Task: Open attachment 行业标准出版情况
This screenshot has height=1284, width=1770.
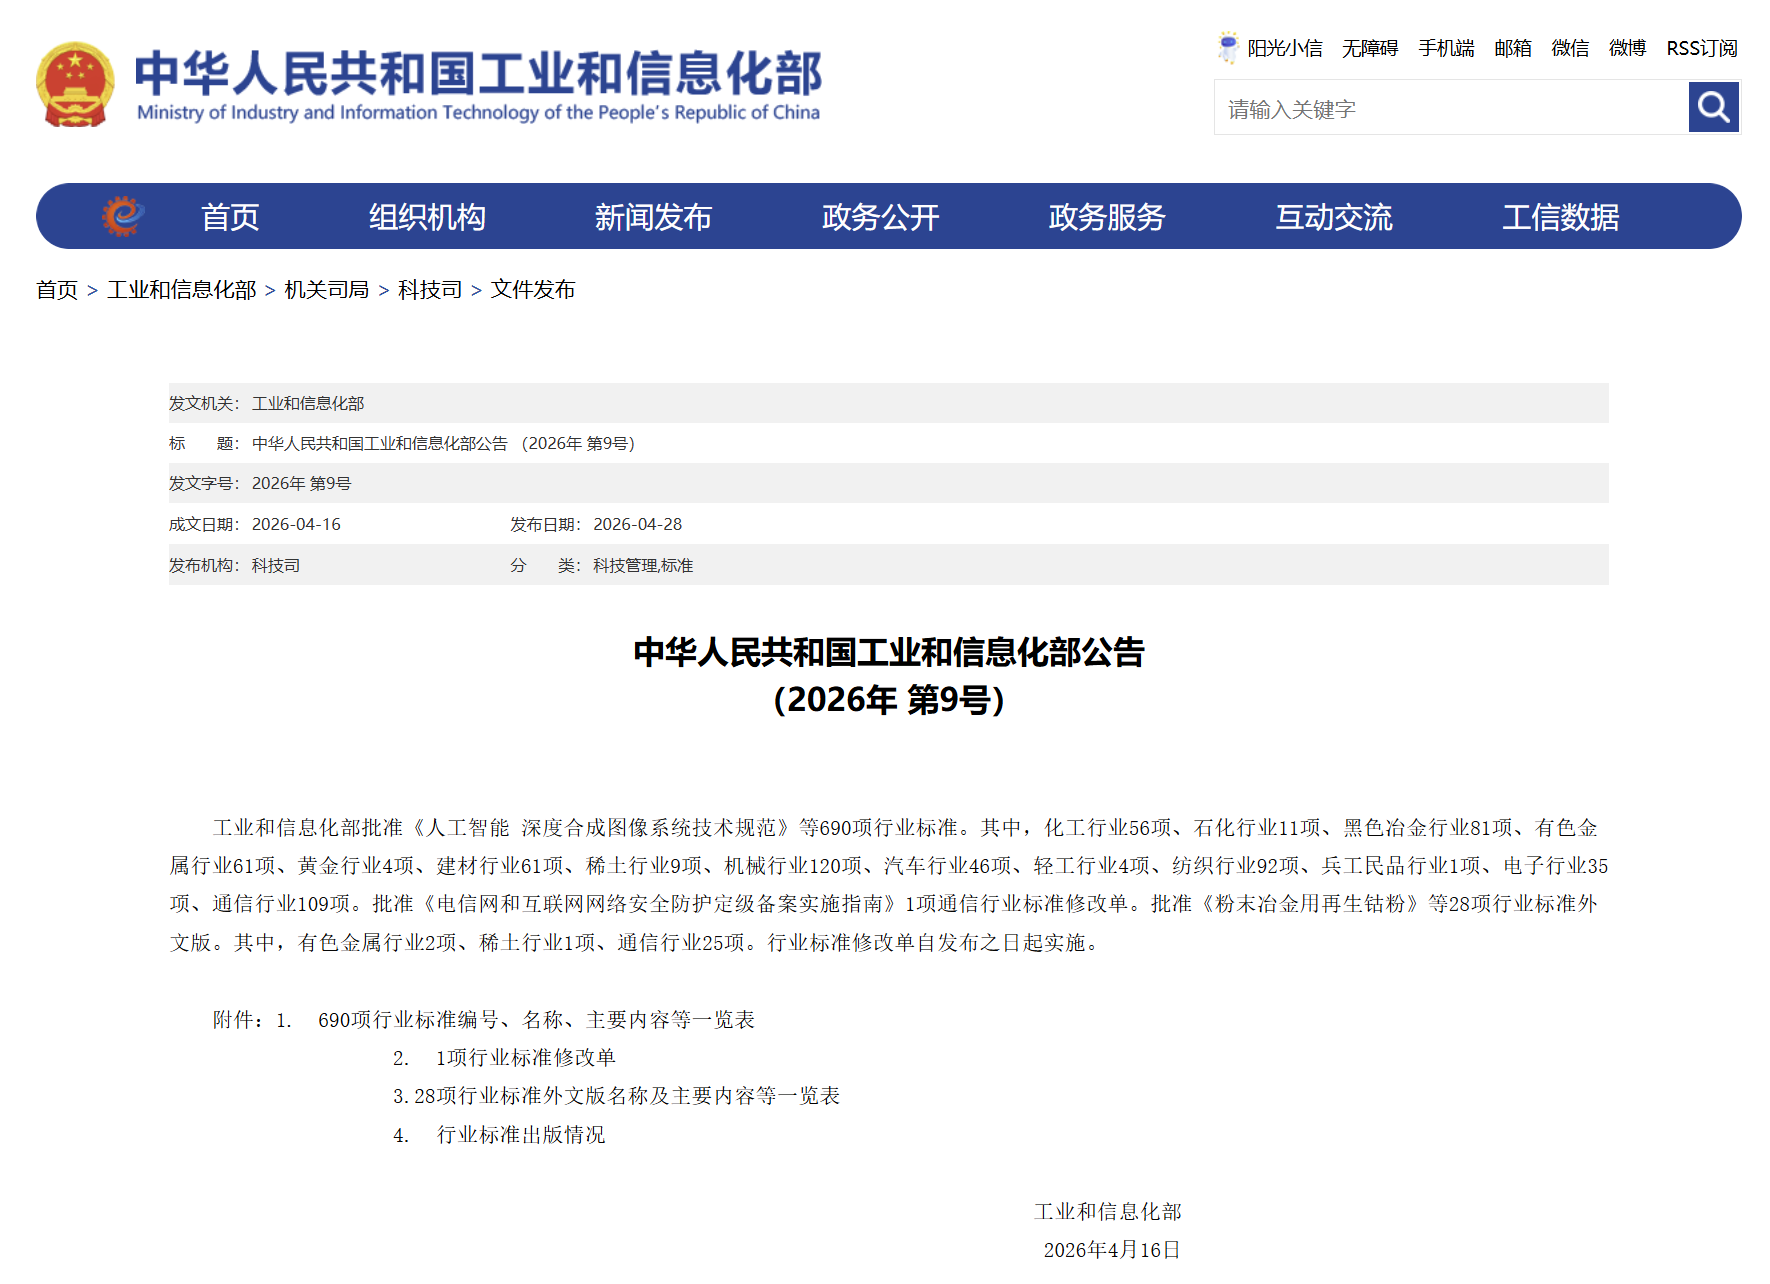Action: click(521, 1135)
